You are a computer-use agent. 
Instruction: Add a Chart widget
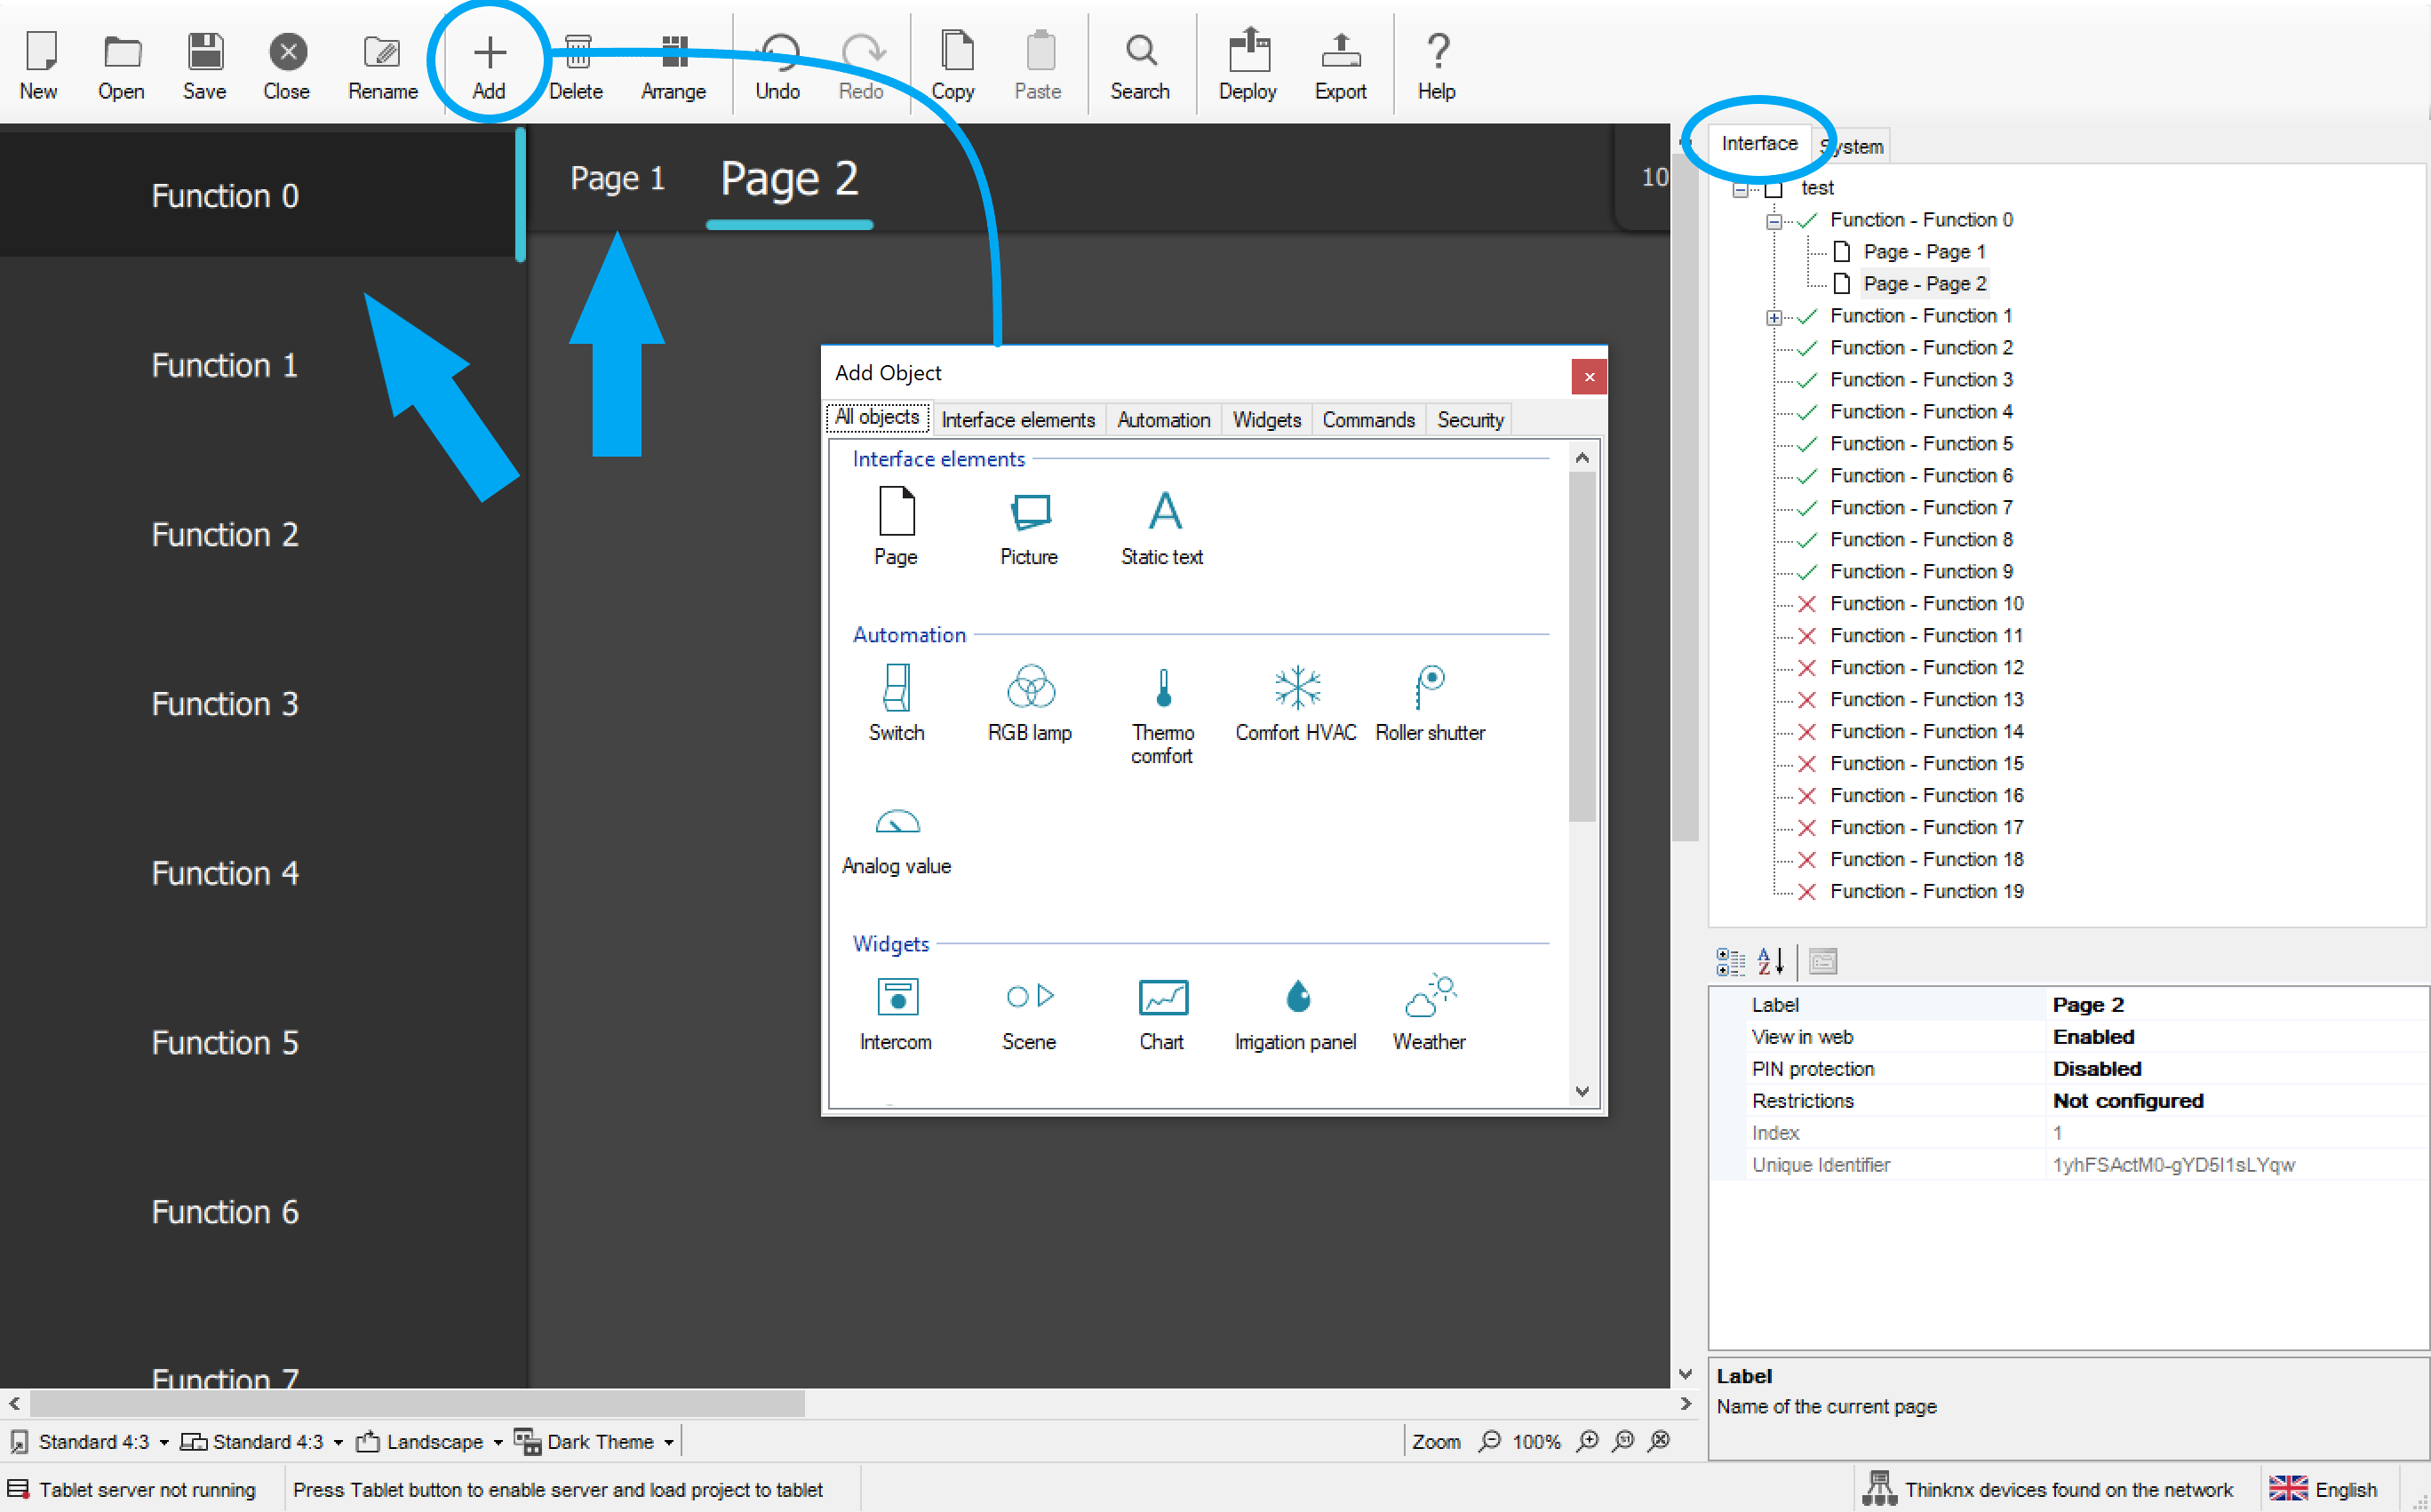1162,997
